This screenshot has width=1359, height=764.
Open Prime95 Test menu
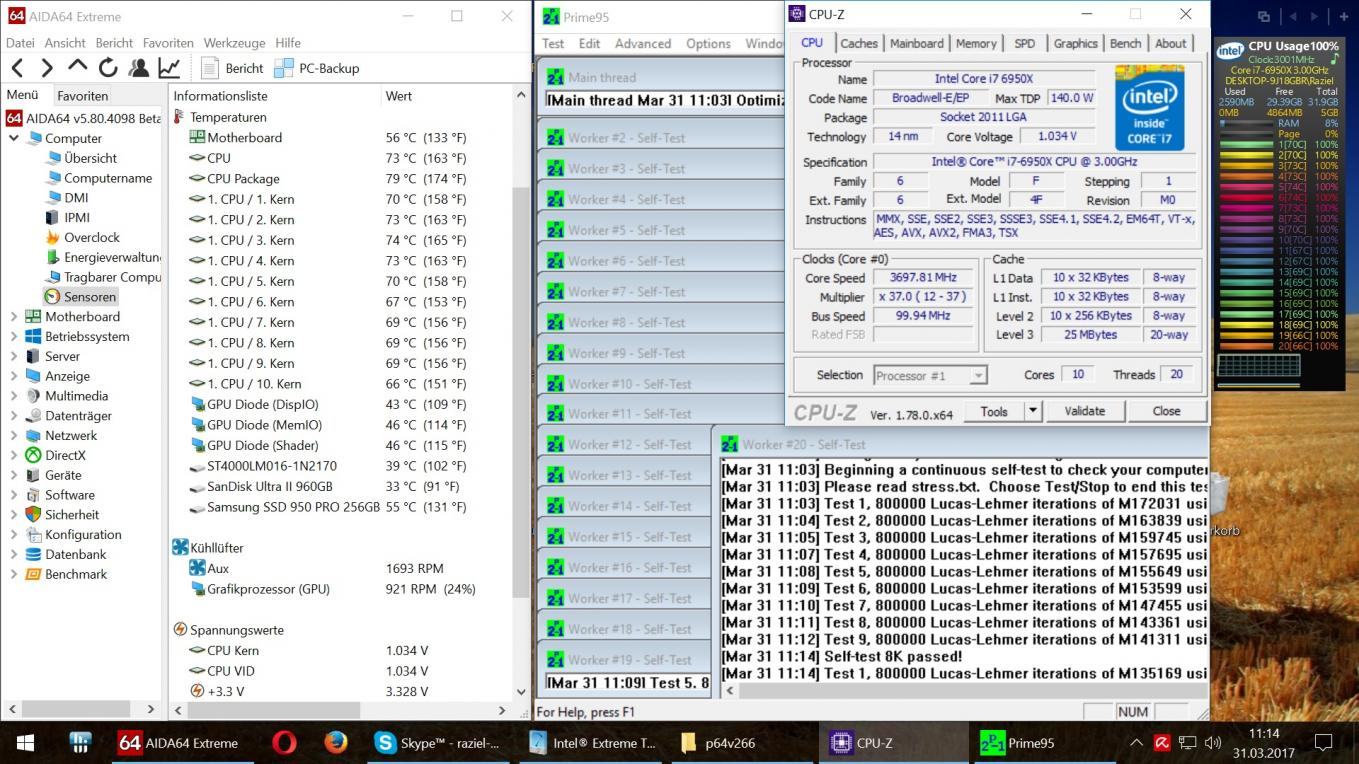553,43
